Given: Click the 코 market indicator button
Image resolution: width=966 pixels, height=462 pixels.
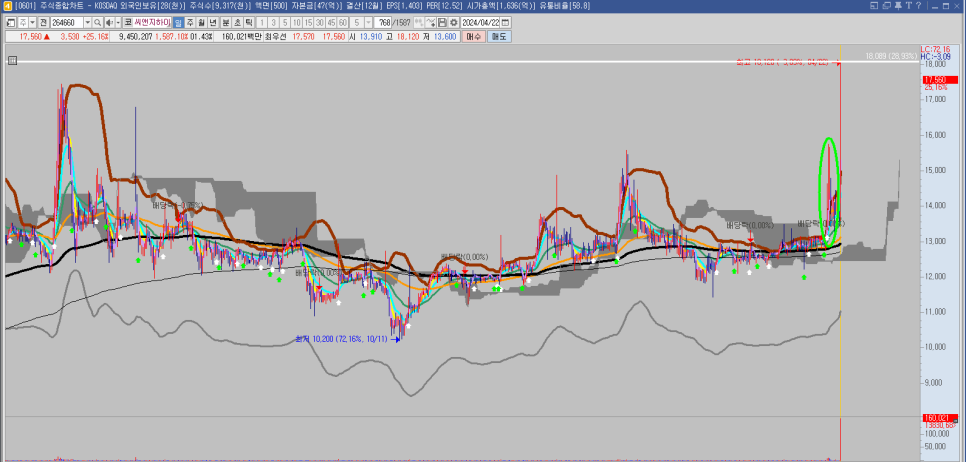Looking at the screenshot, I should 128,23.
